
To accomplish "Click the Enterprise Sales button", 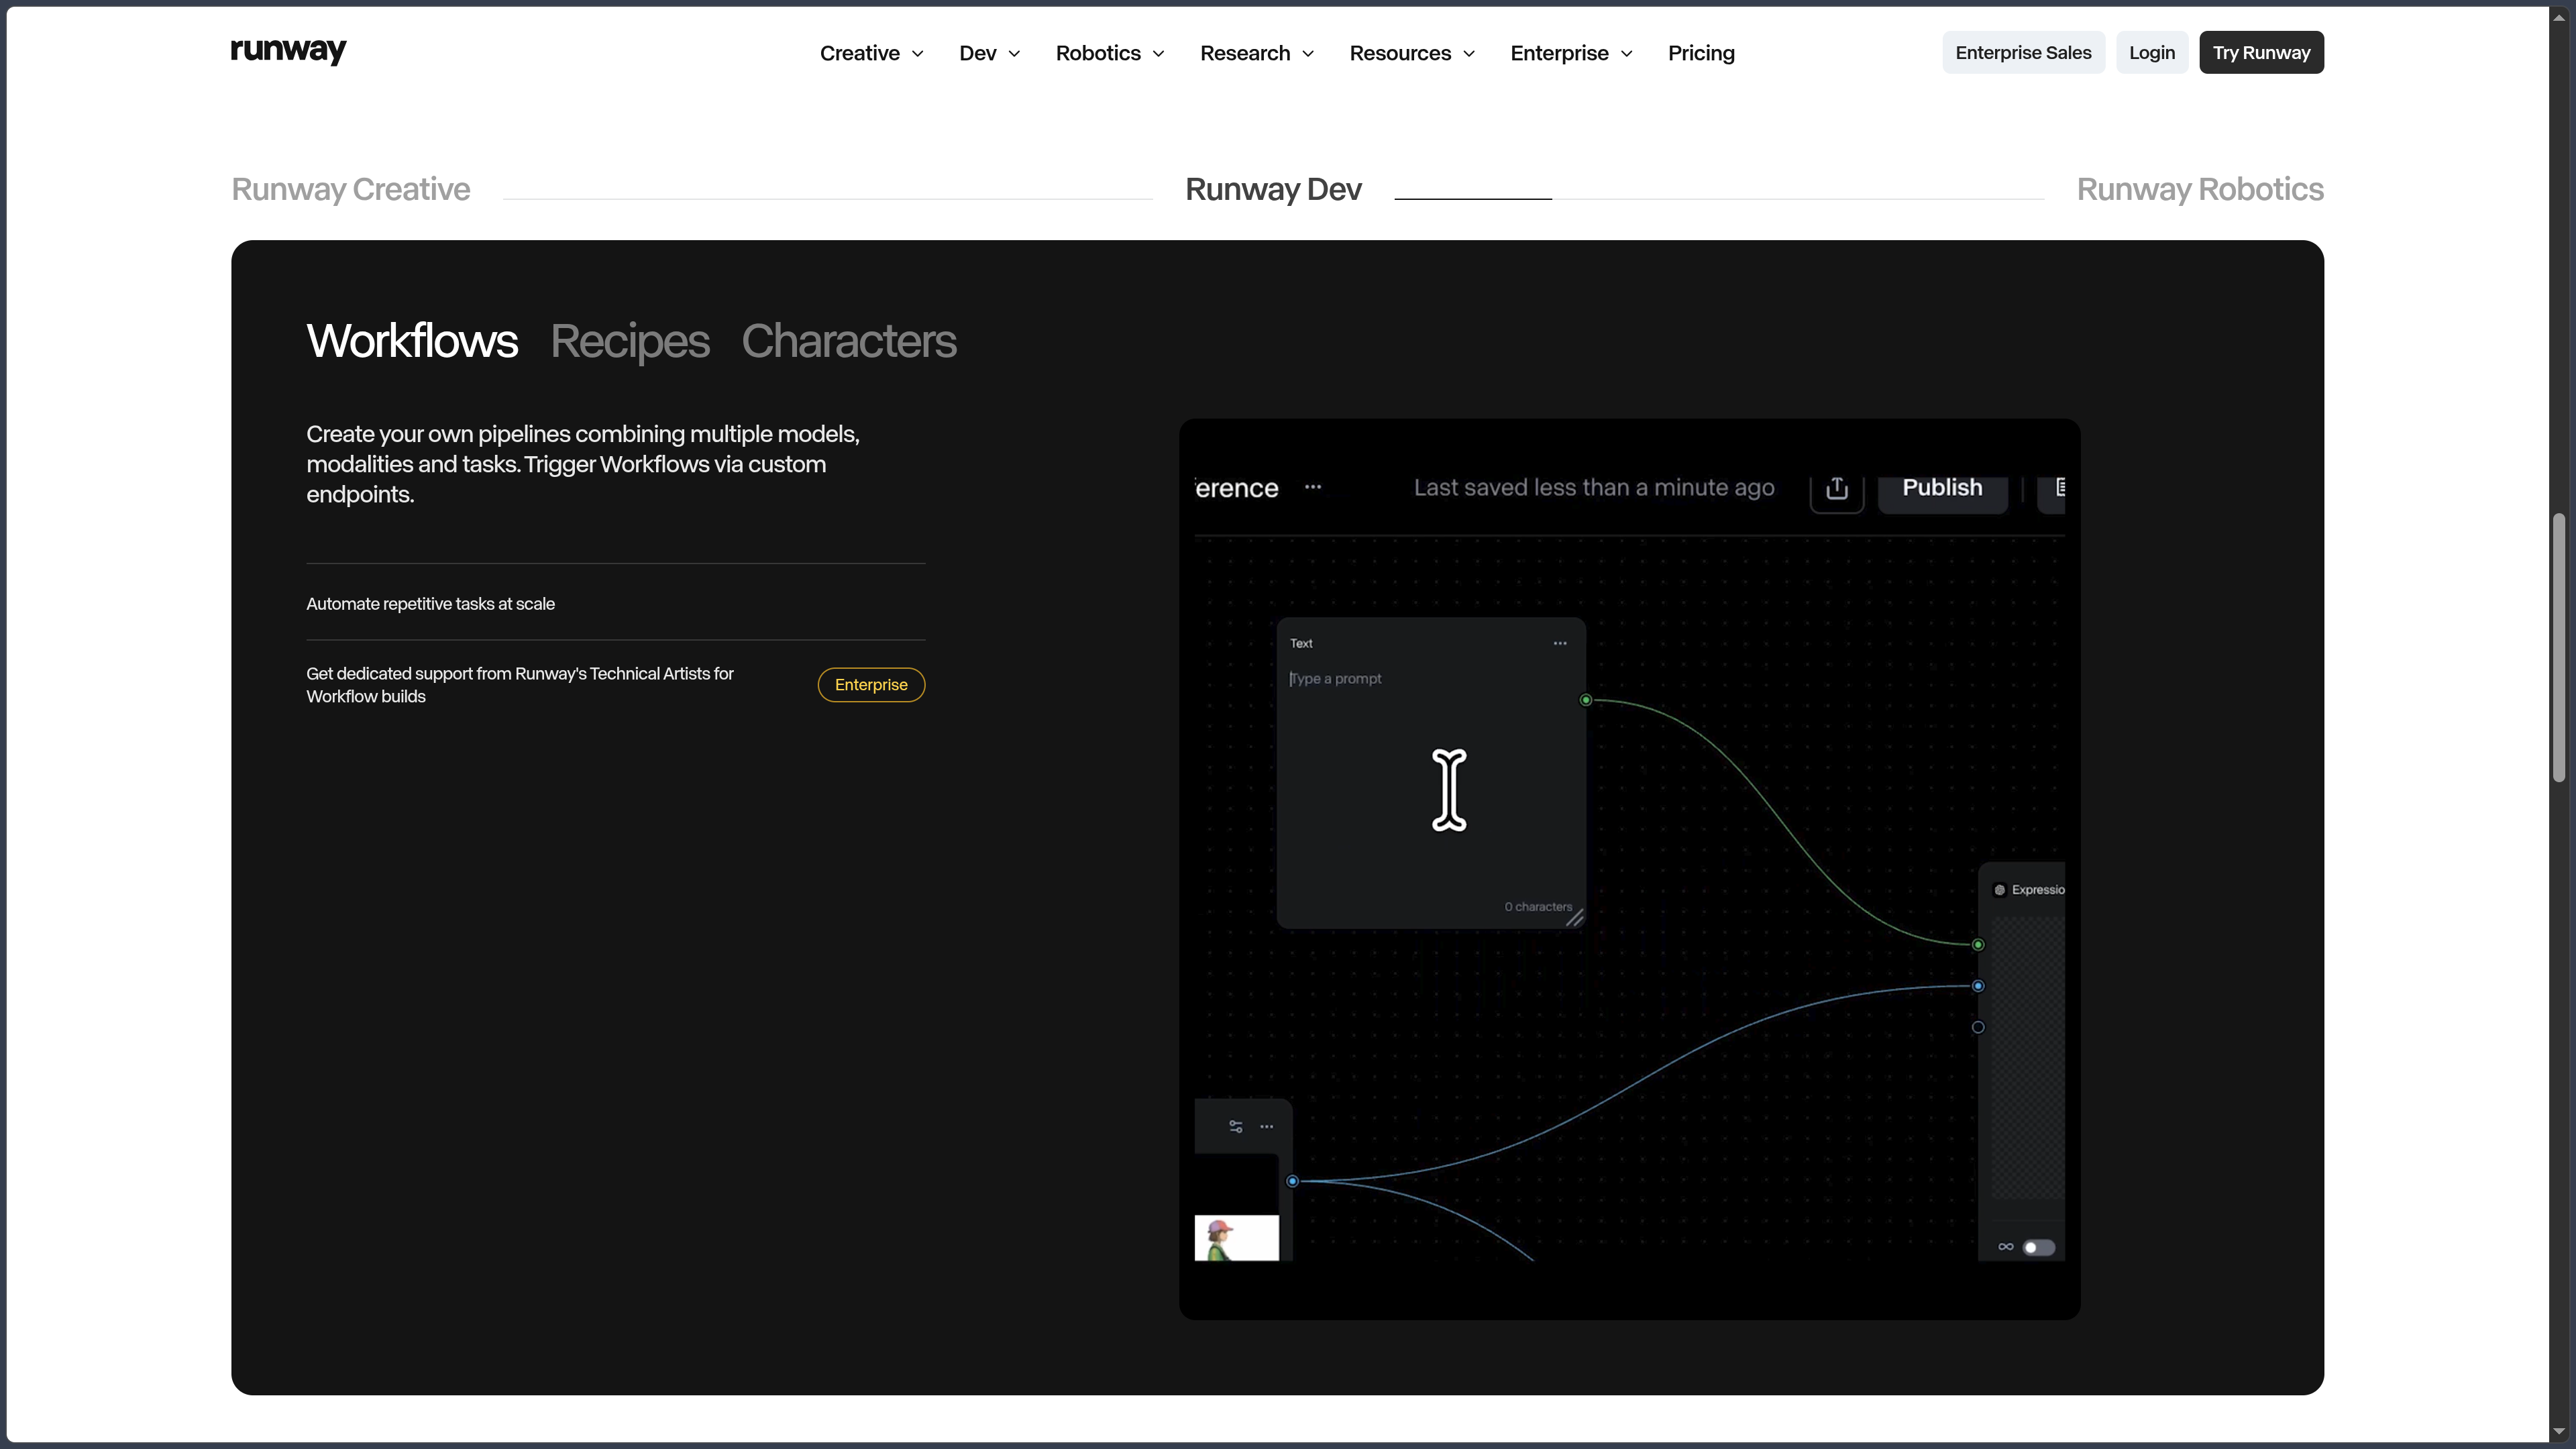I will (x=2023, y=52).
